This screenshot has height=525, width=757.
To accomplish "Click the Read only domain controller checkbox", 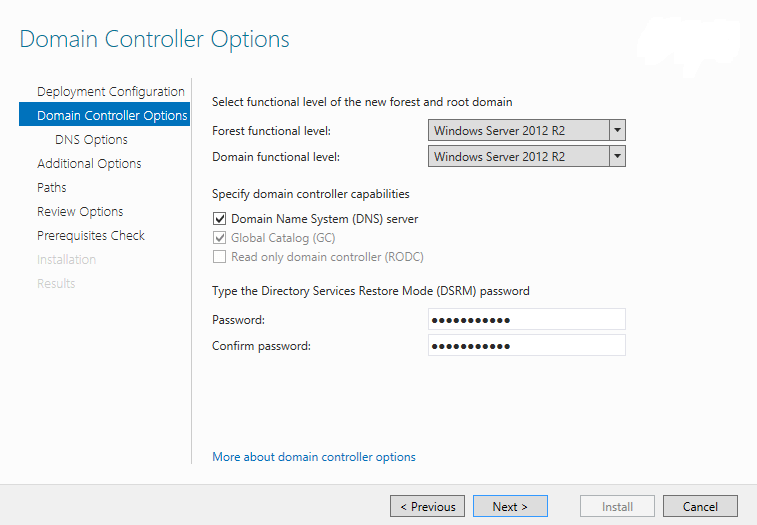I will [219, 257].
